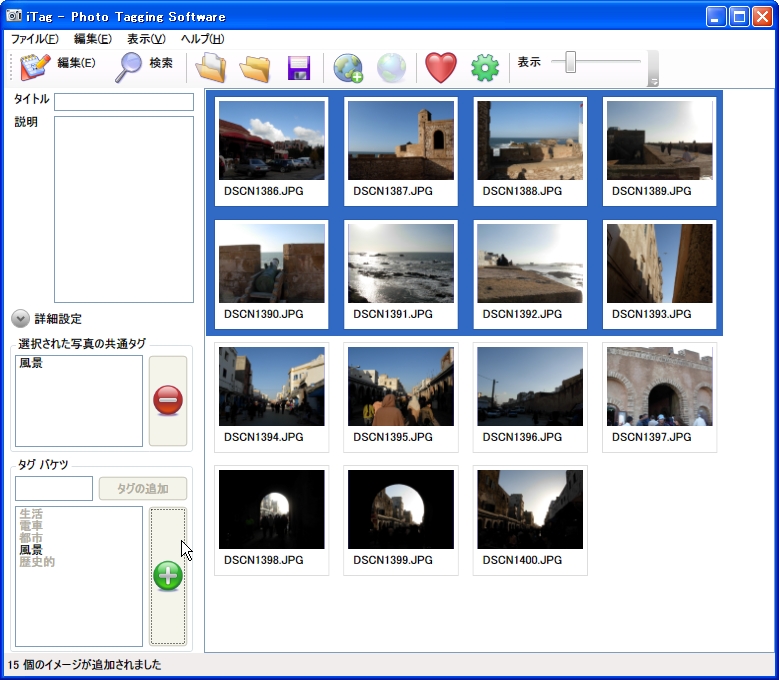The image size is (779, 680).
Task: Select thumbnail DSCN1387.JPG
Action: pos(400,151)
